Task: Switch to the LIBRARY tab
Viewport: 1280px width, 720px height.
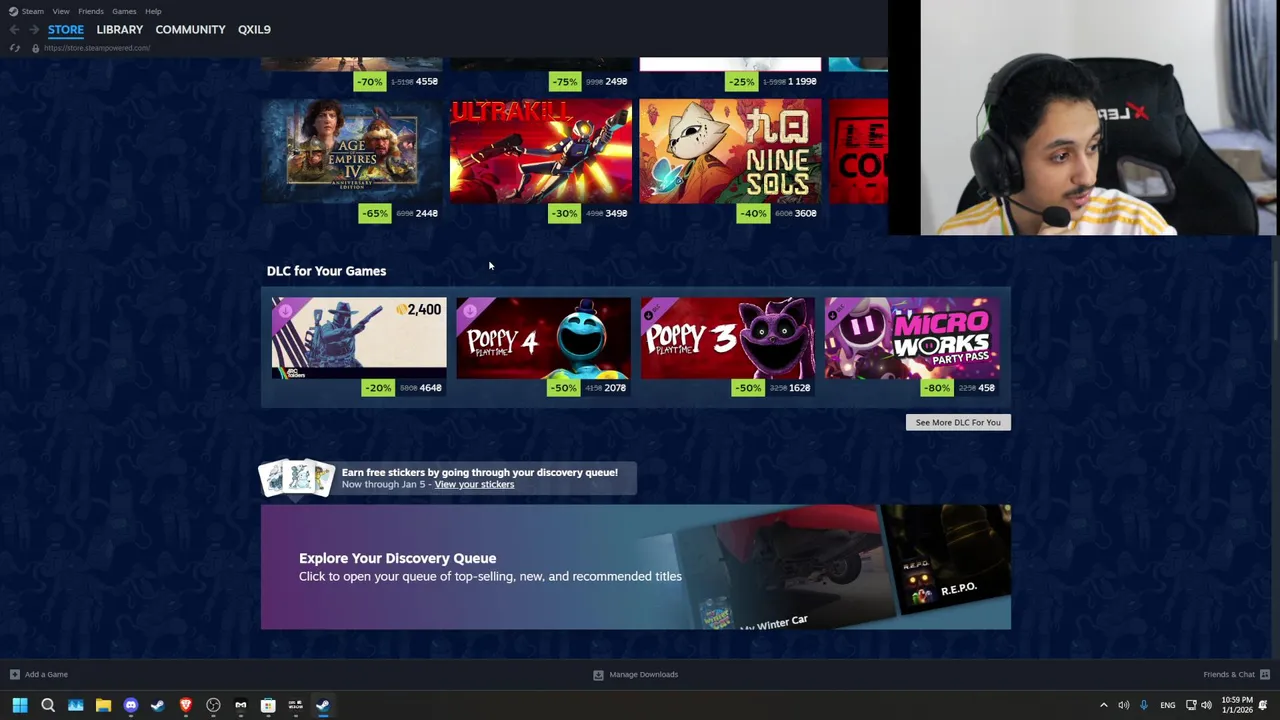Action: coord(120,30)
